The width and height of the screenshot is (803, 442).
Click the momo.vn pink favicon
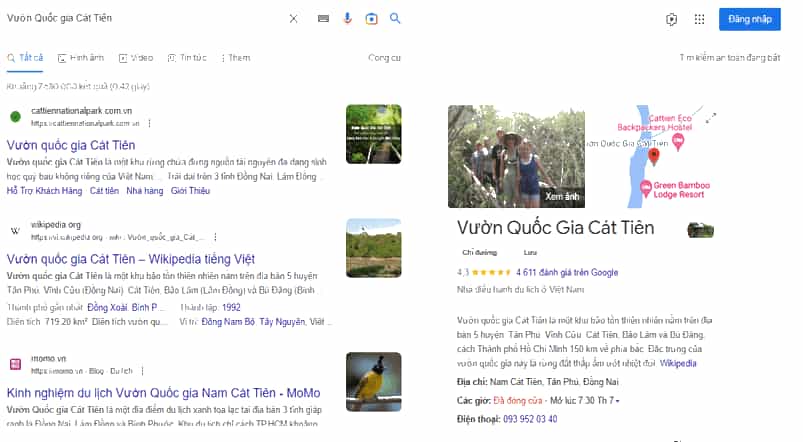(x=15, y=364)
